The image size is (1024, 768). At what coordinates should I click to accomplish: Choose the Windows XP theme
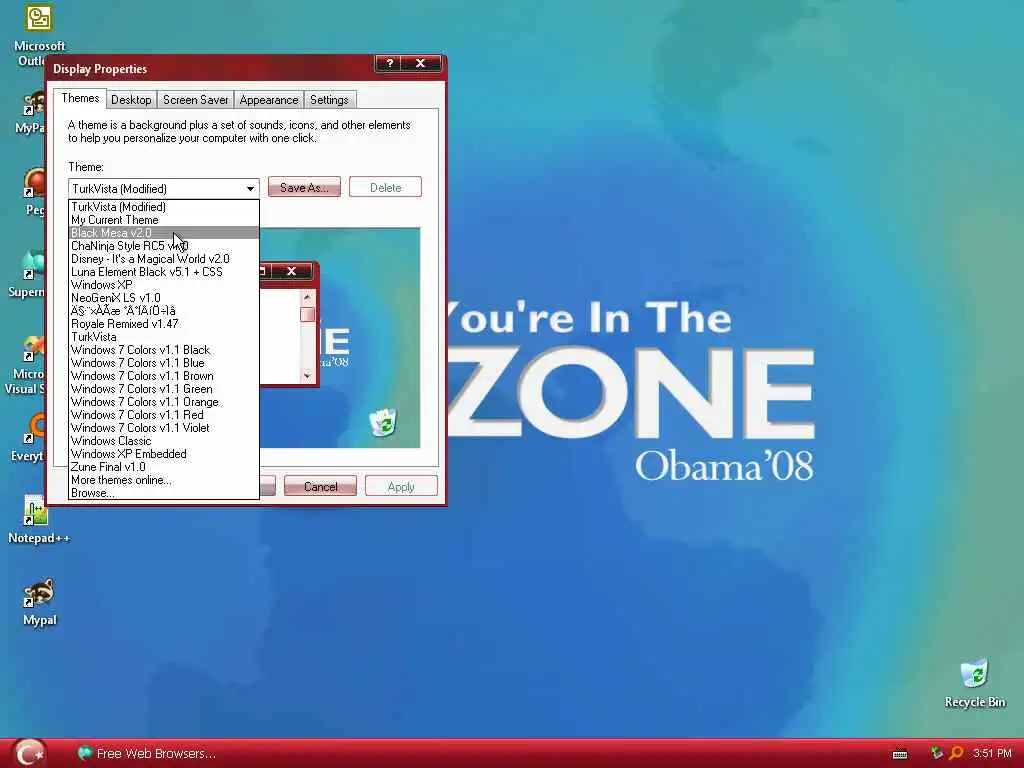click(x=164, y=285)
